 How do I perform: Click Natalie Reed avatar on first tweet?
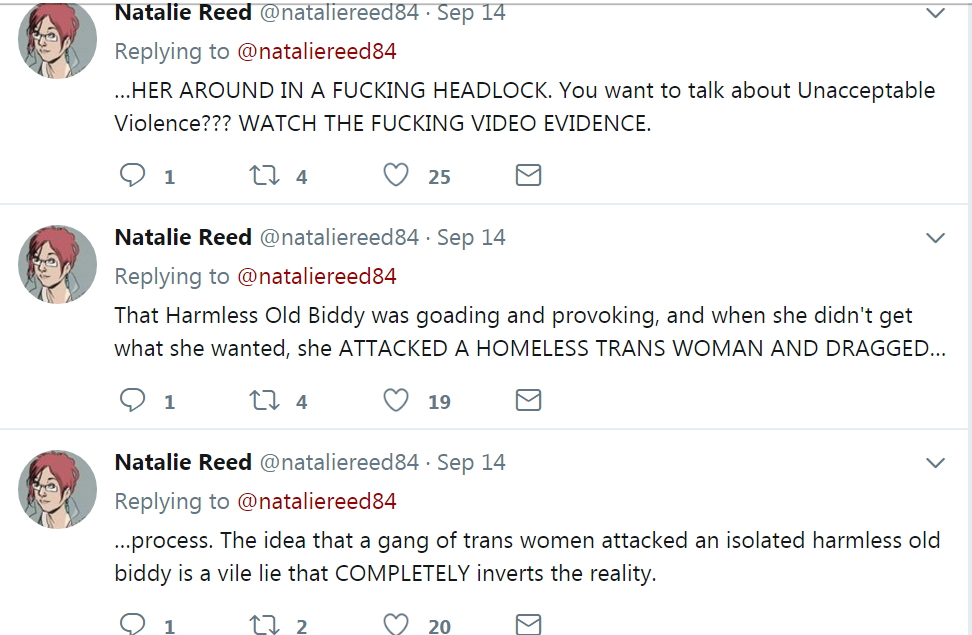[58, 38]
